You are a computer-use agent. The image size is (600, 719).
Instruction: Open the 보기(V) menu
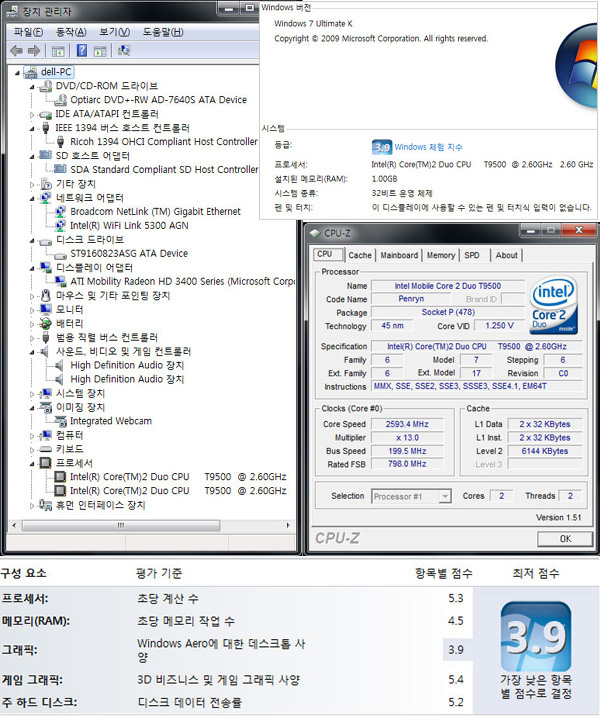(x=115, y=32)
